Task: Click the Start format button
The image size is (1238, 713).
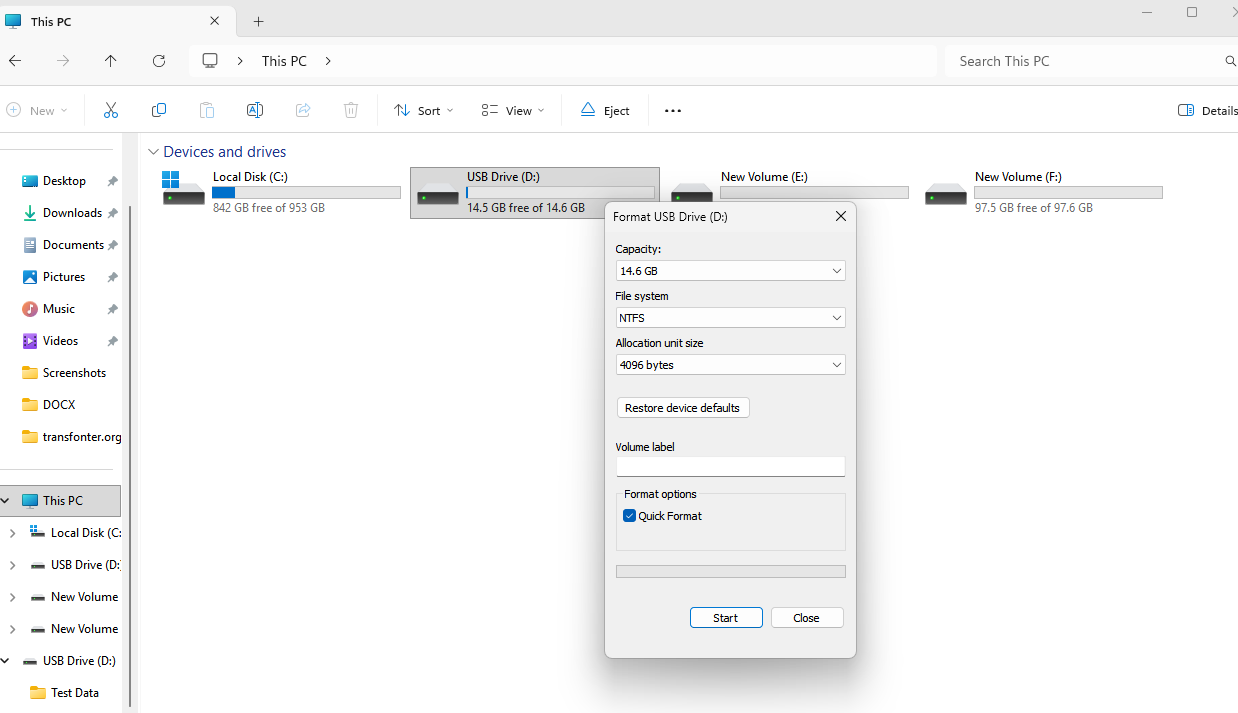Action: tap(726, 618)
